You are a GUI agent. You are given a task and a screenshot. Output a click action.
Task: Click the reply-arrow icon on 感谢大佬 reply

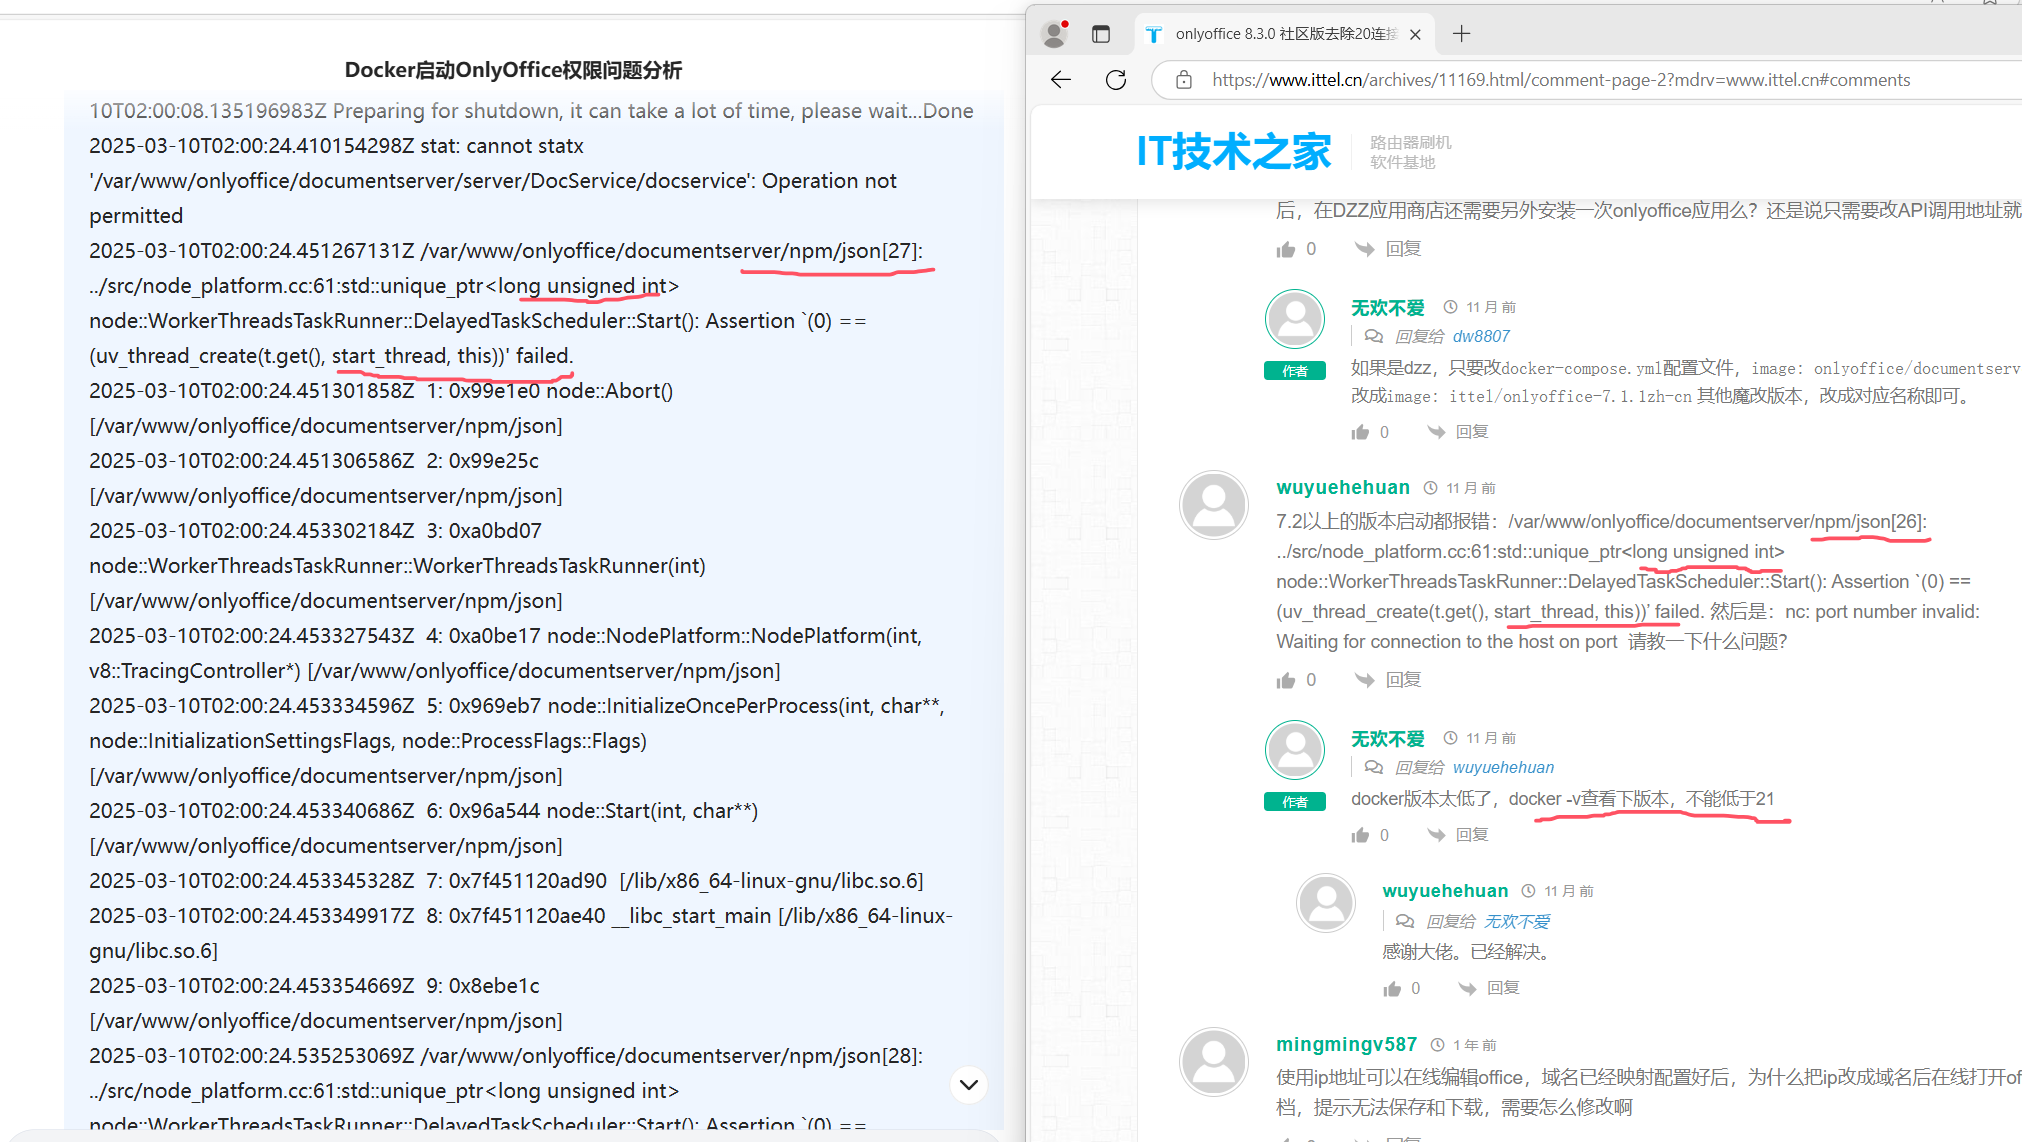point(1467,988)
